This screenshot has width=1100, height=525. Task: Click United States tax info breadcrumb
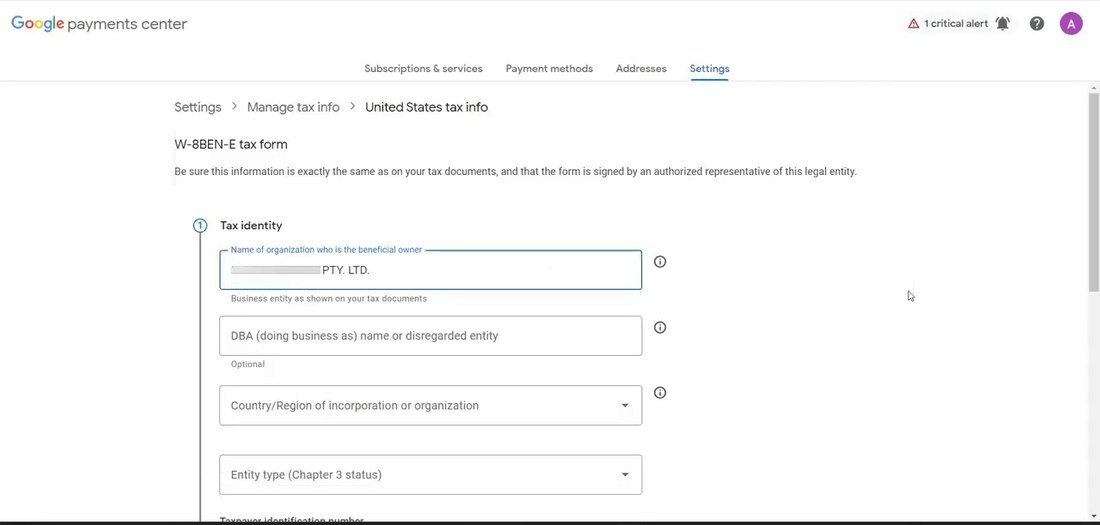tap(427, 107)
